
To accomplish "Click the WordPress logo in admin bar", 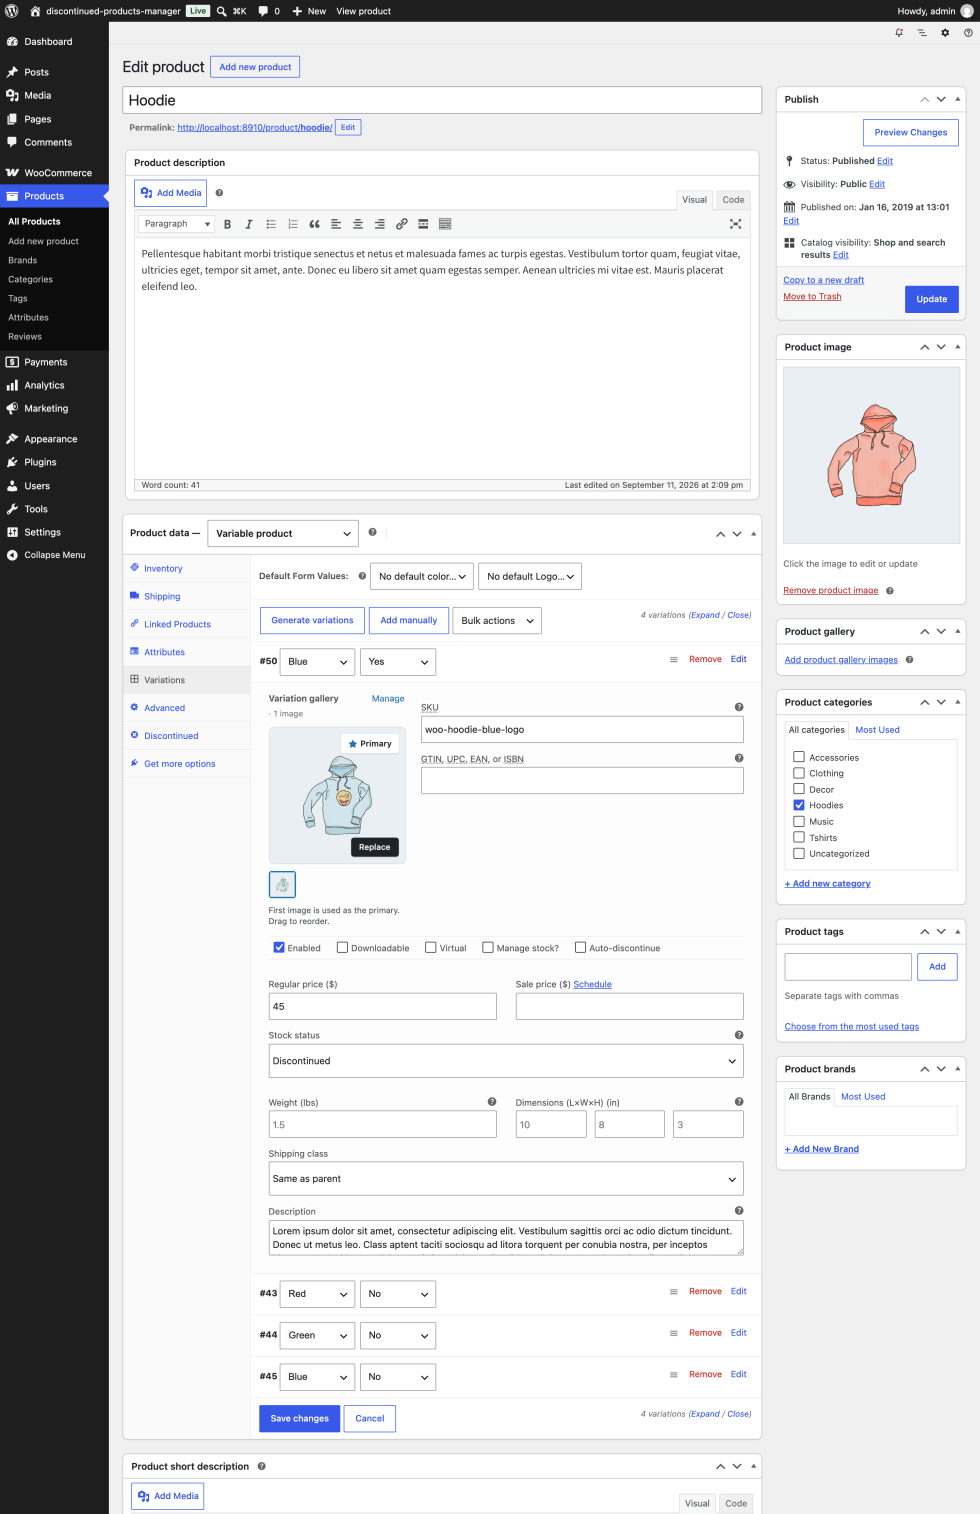I will (12, 11).
